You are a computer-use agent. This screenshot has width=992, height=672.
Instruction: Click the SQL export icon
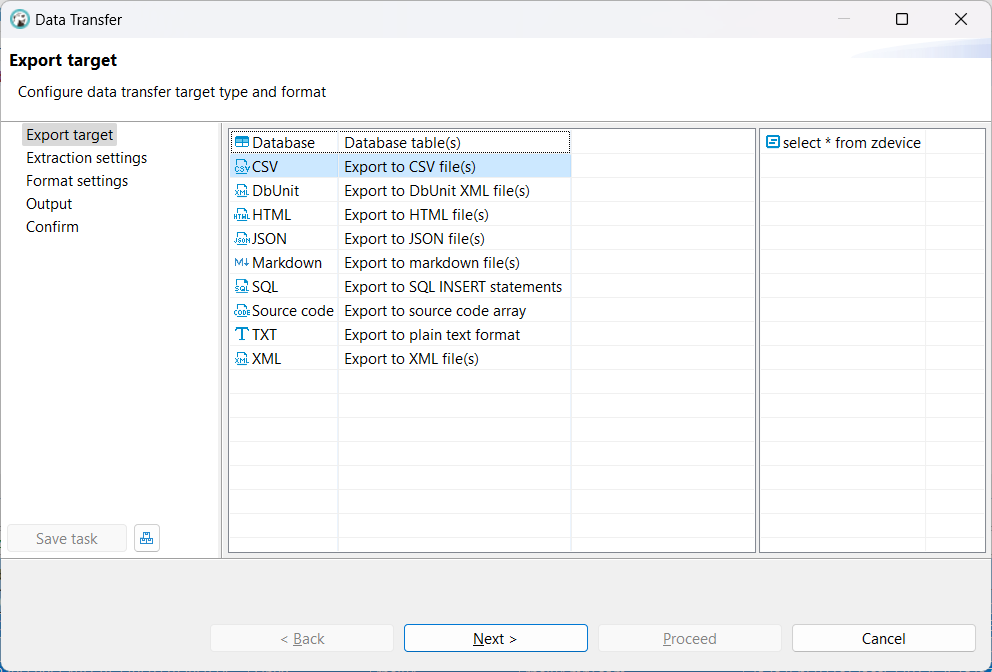pos(241,287)
